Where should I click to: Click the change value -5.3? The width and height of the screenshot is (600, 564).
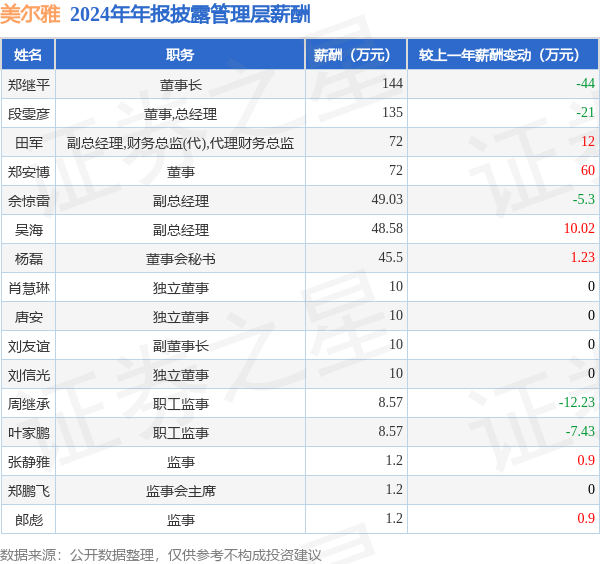tap(584, 200)
